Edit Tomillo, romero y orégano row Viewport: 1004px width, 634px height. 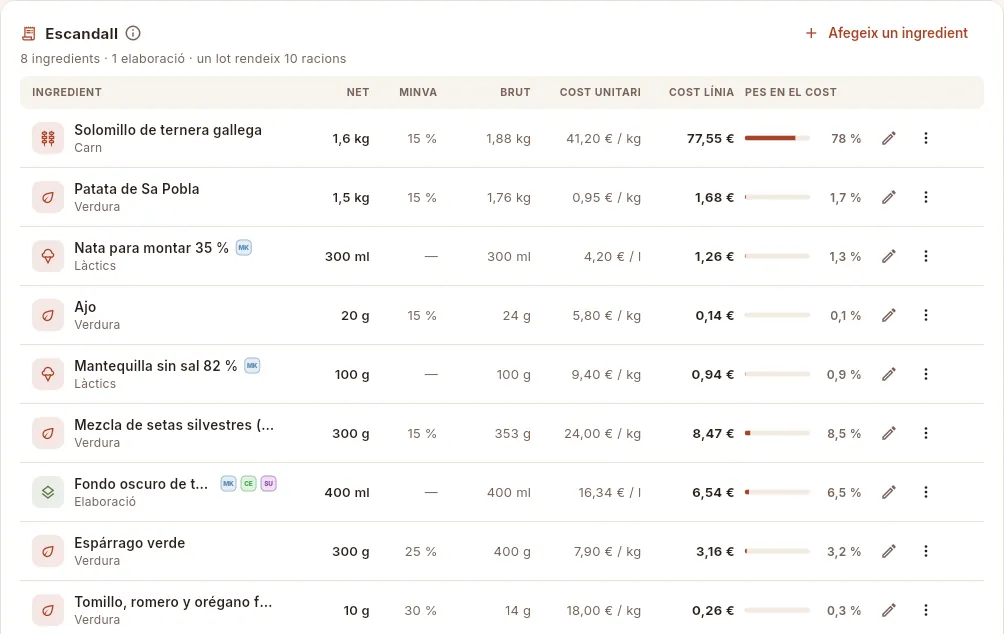point(889,610)
